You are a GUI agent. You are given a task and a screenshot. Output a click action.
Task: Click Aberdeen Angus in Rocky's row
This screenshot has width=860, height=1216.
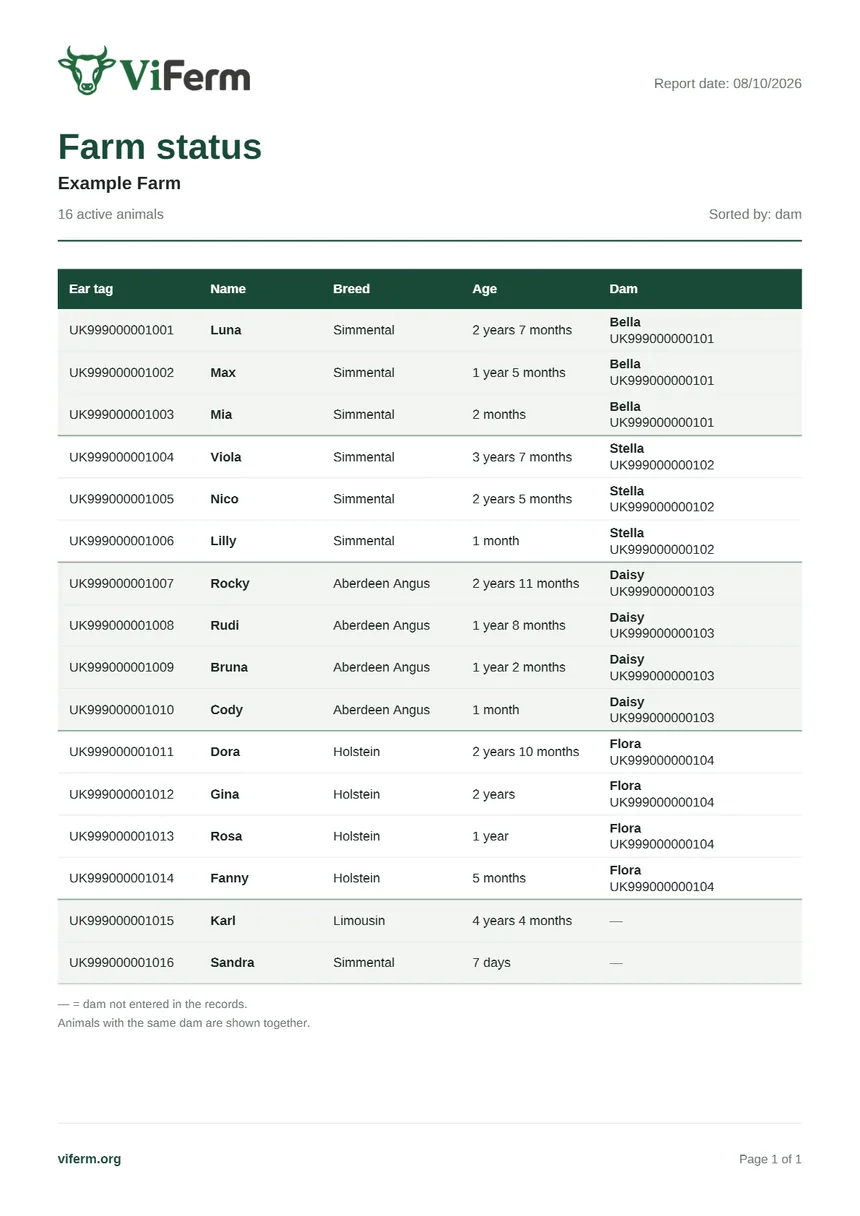tap(381, 583)
